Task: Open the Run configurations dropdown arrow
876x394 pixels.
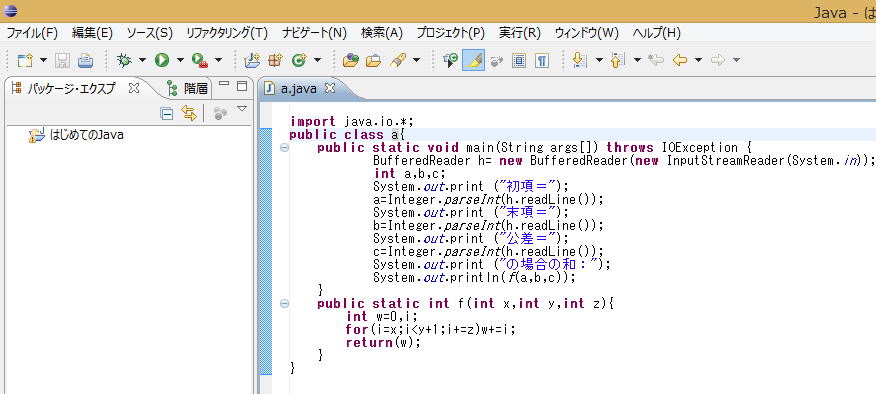Action: point(180,60)
